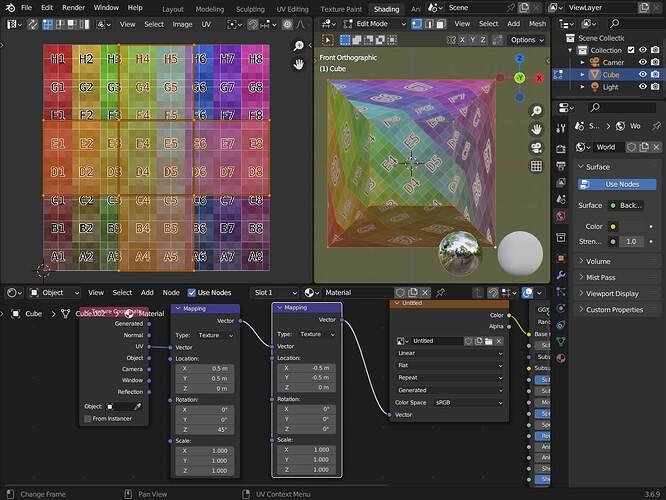Image resolution: width=666 pixels, height=500 pixels.
Task: Disable Cube render camera icon
Action: point(655,74)
